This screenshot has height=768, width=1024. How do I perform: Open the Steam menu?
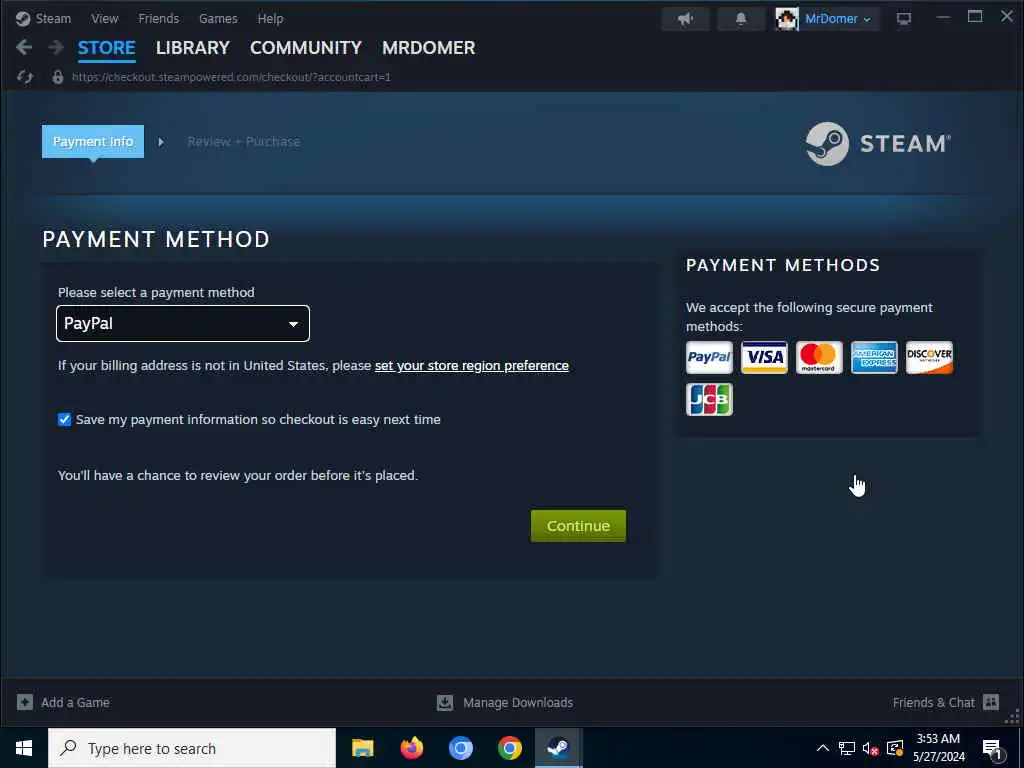[x=53, y=18]
